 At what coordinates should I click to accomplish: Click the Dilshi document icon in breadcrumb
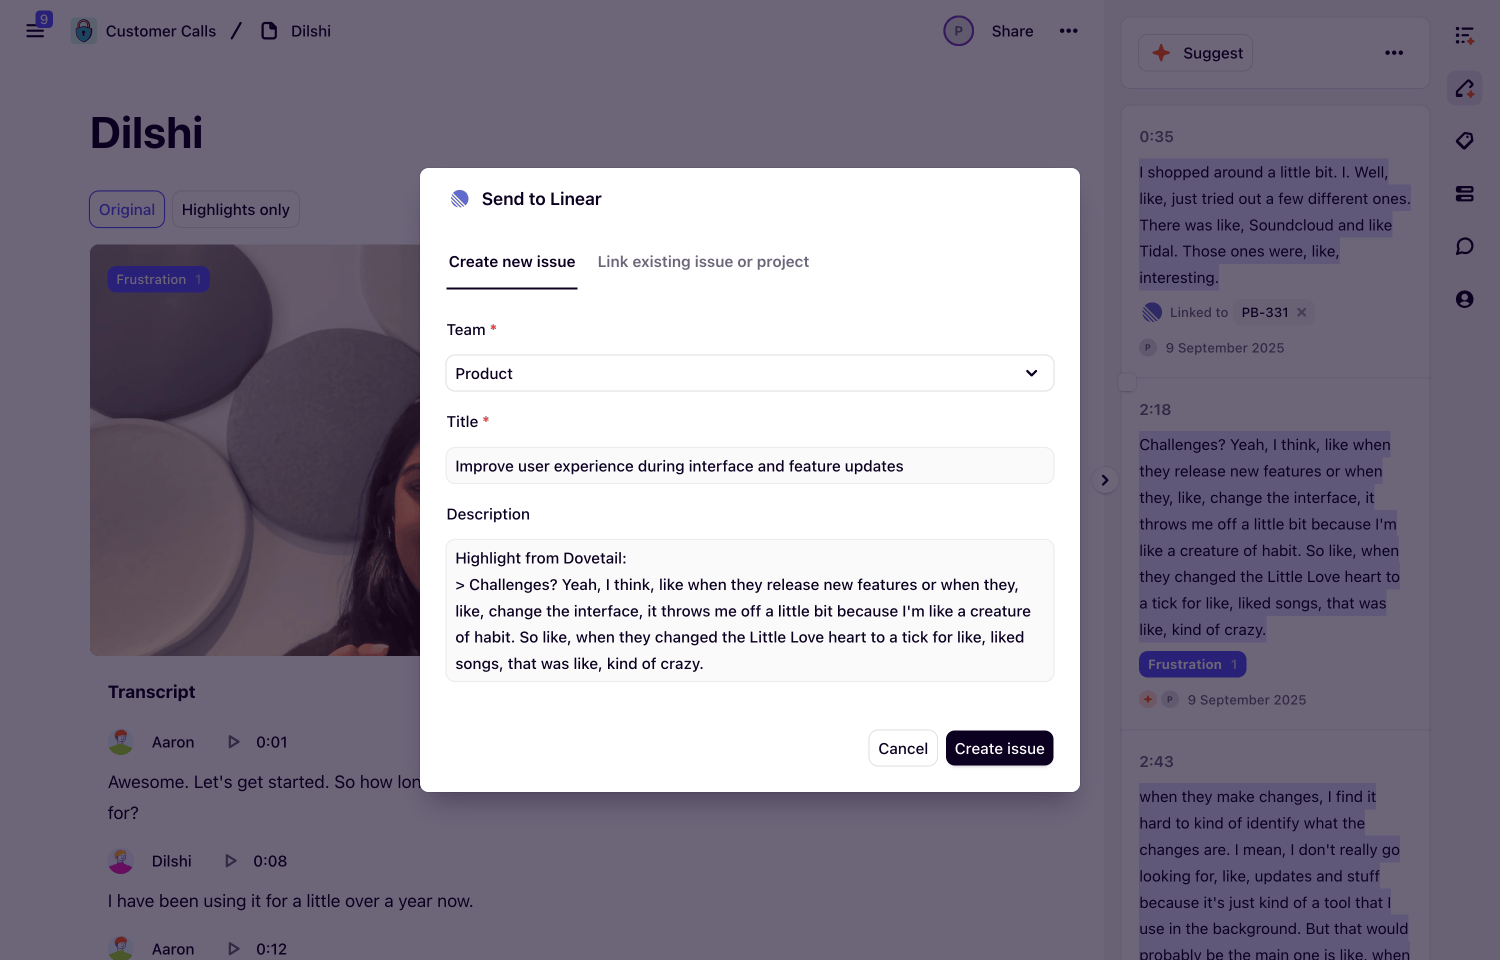(269, 31)
